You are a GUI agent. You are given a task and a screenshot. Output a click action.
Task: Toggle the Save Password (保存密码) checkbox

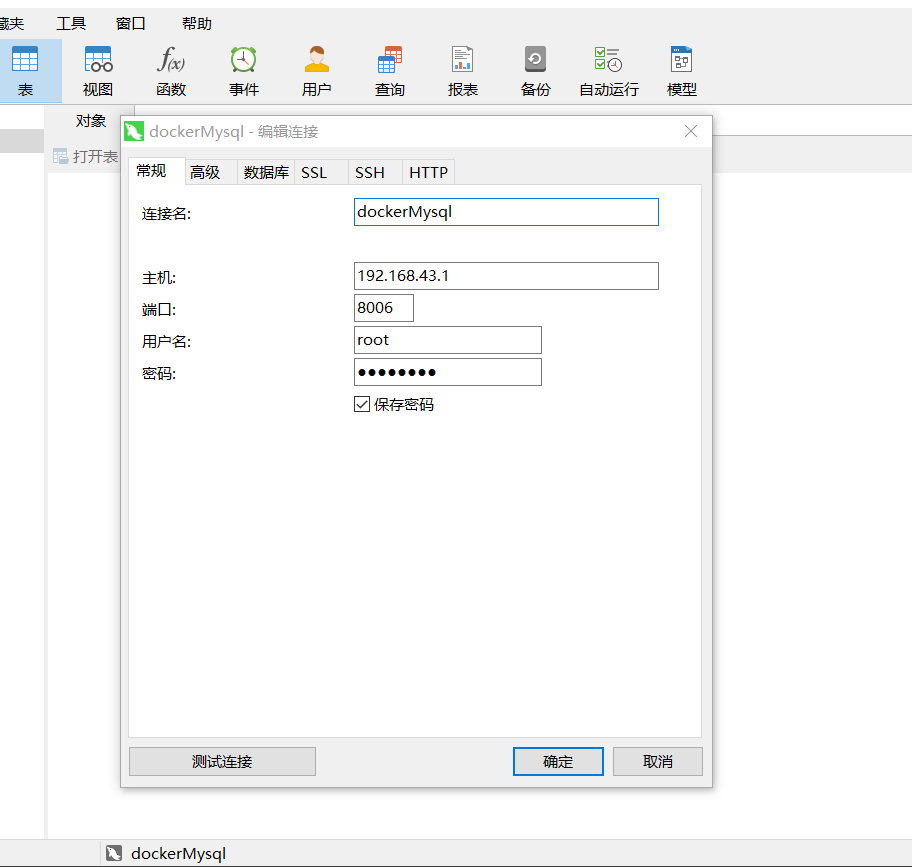point(362,405)
